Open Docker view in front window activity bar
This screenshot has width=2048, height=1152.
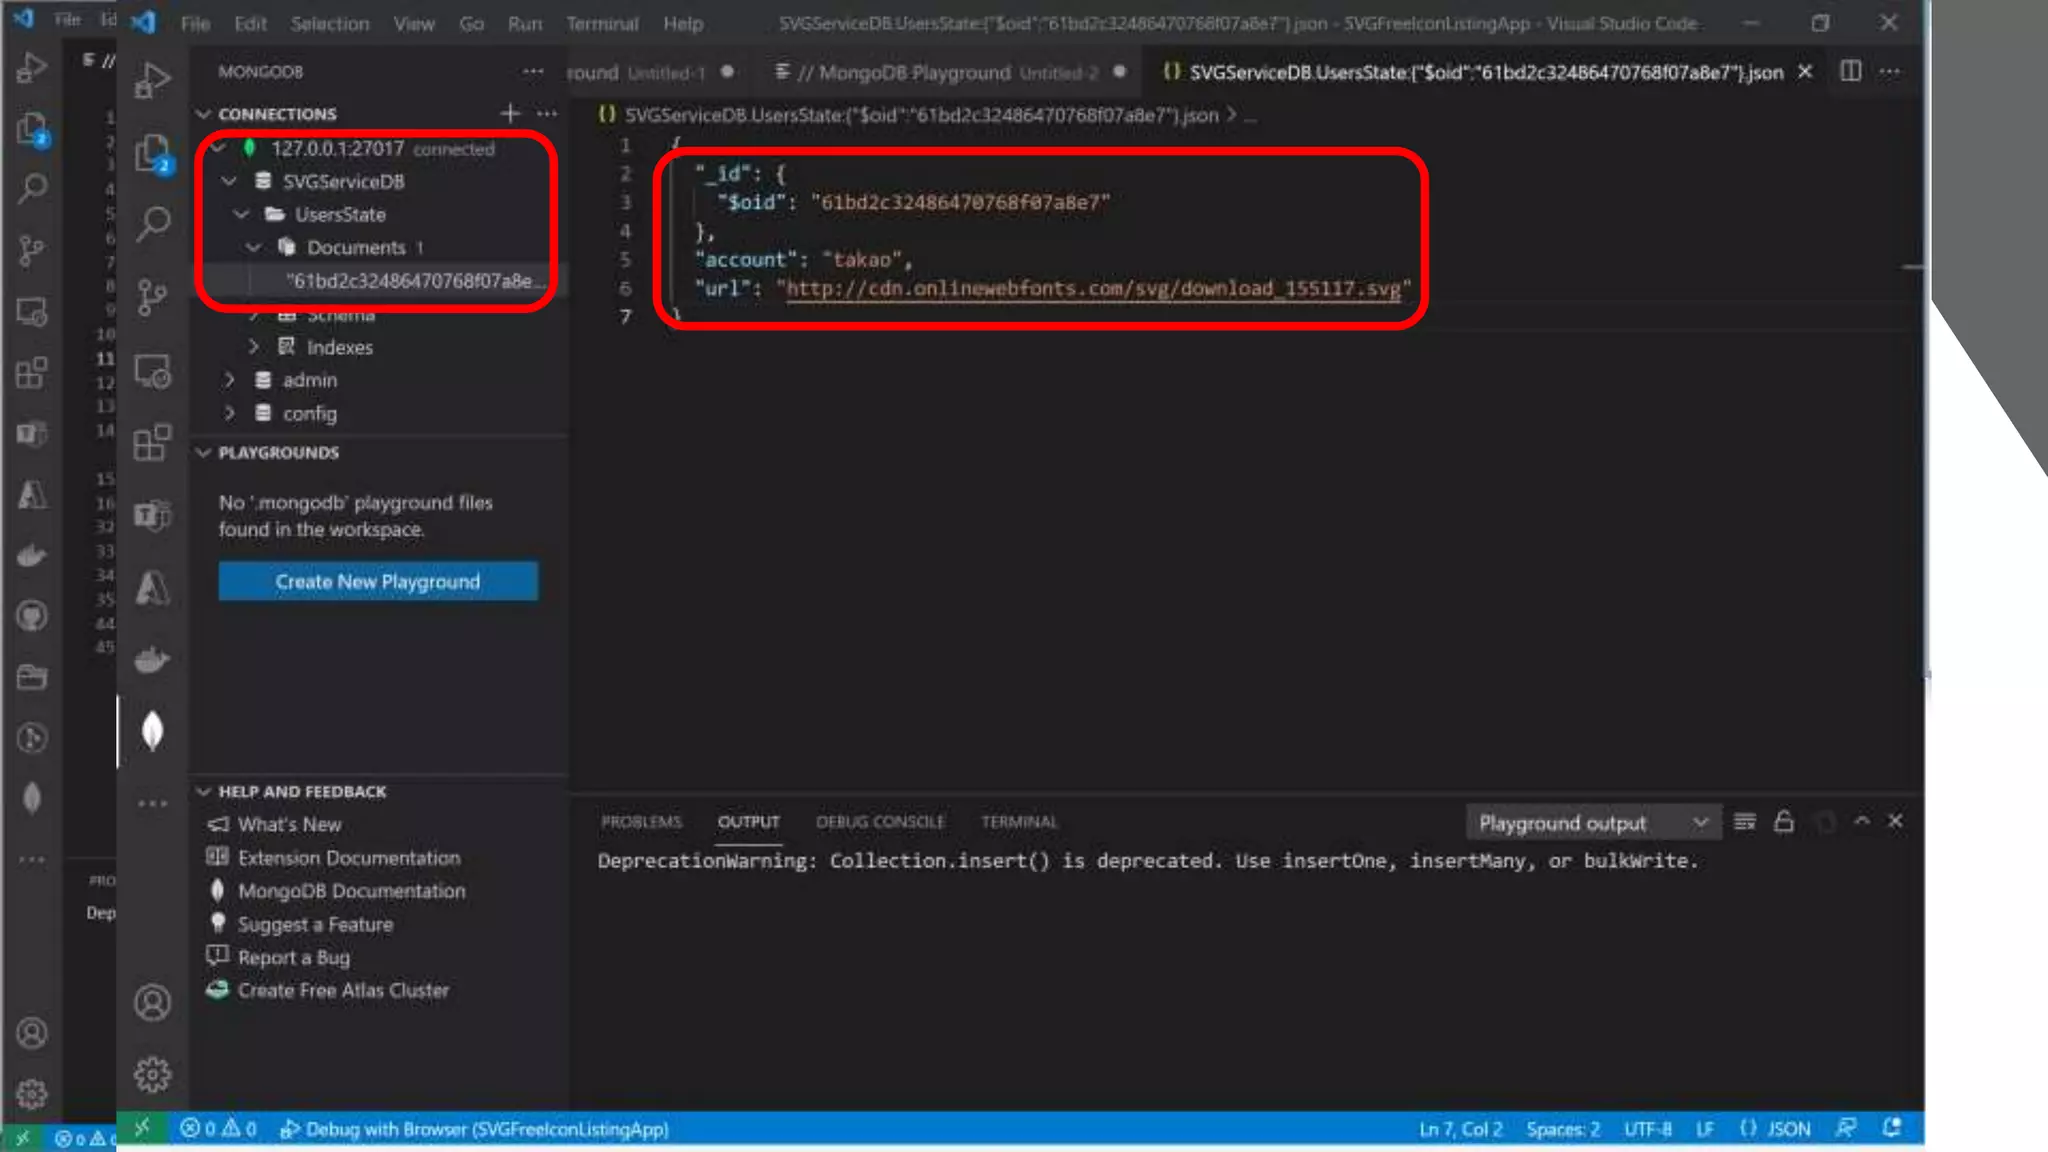click(x=153, y=660)
